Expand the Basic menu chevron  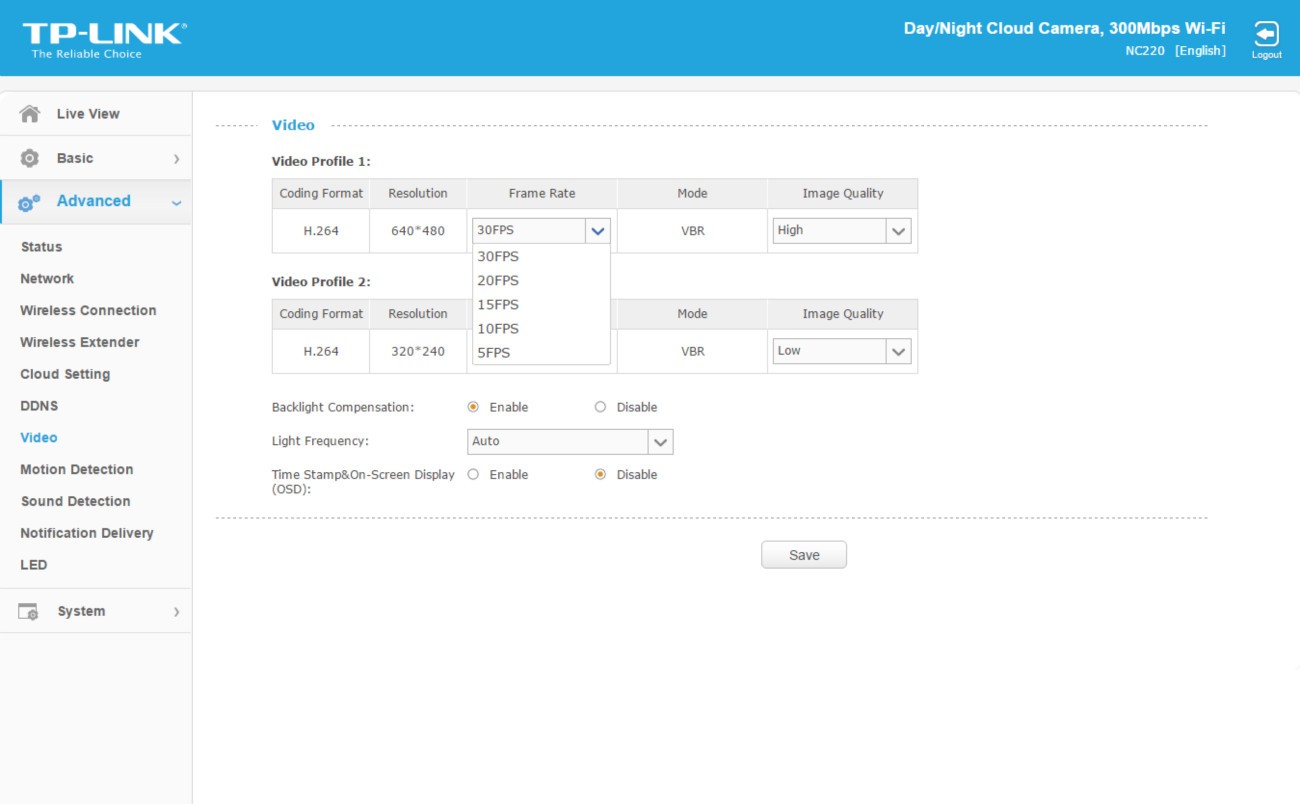click(176, 159)
